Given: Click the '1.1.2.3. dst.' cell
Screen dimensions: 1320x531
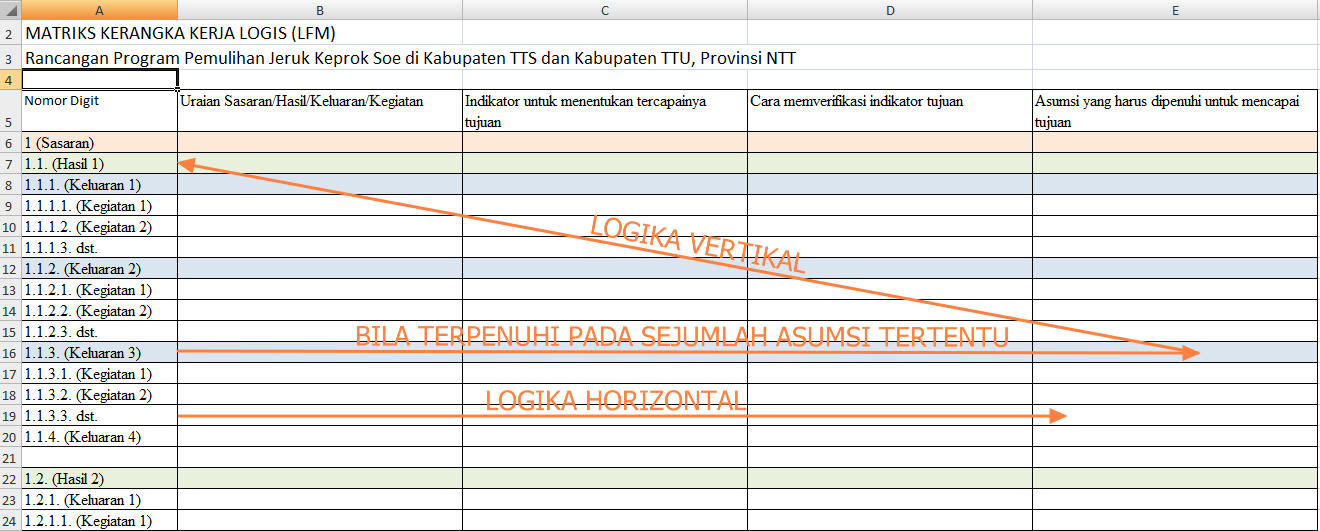Looking at the screenshot, I should coord(99,332).
